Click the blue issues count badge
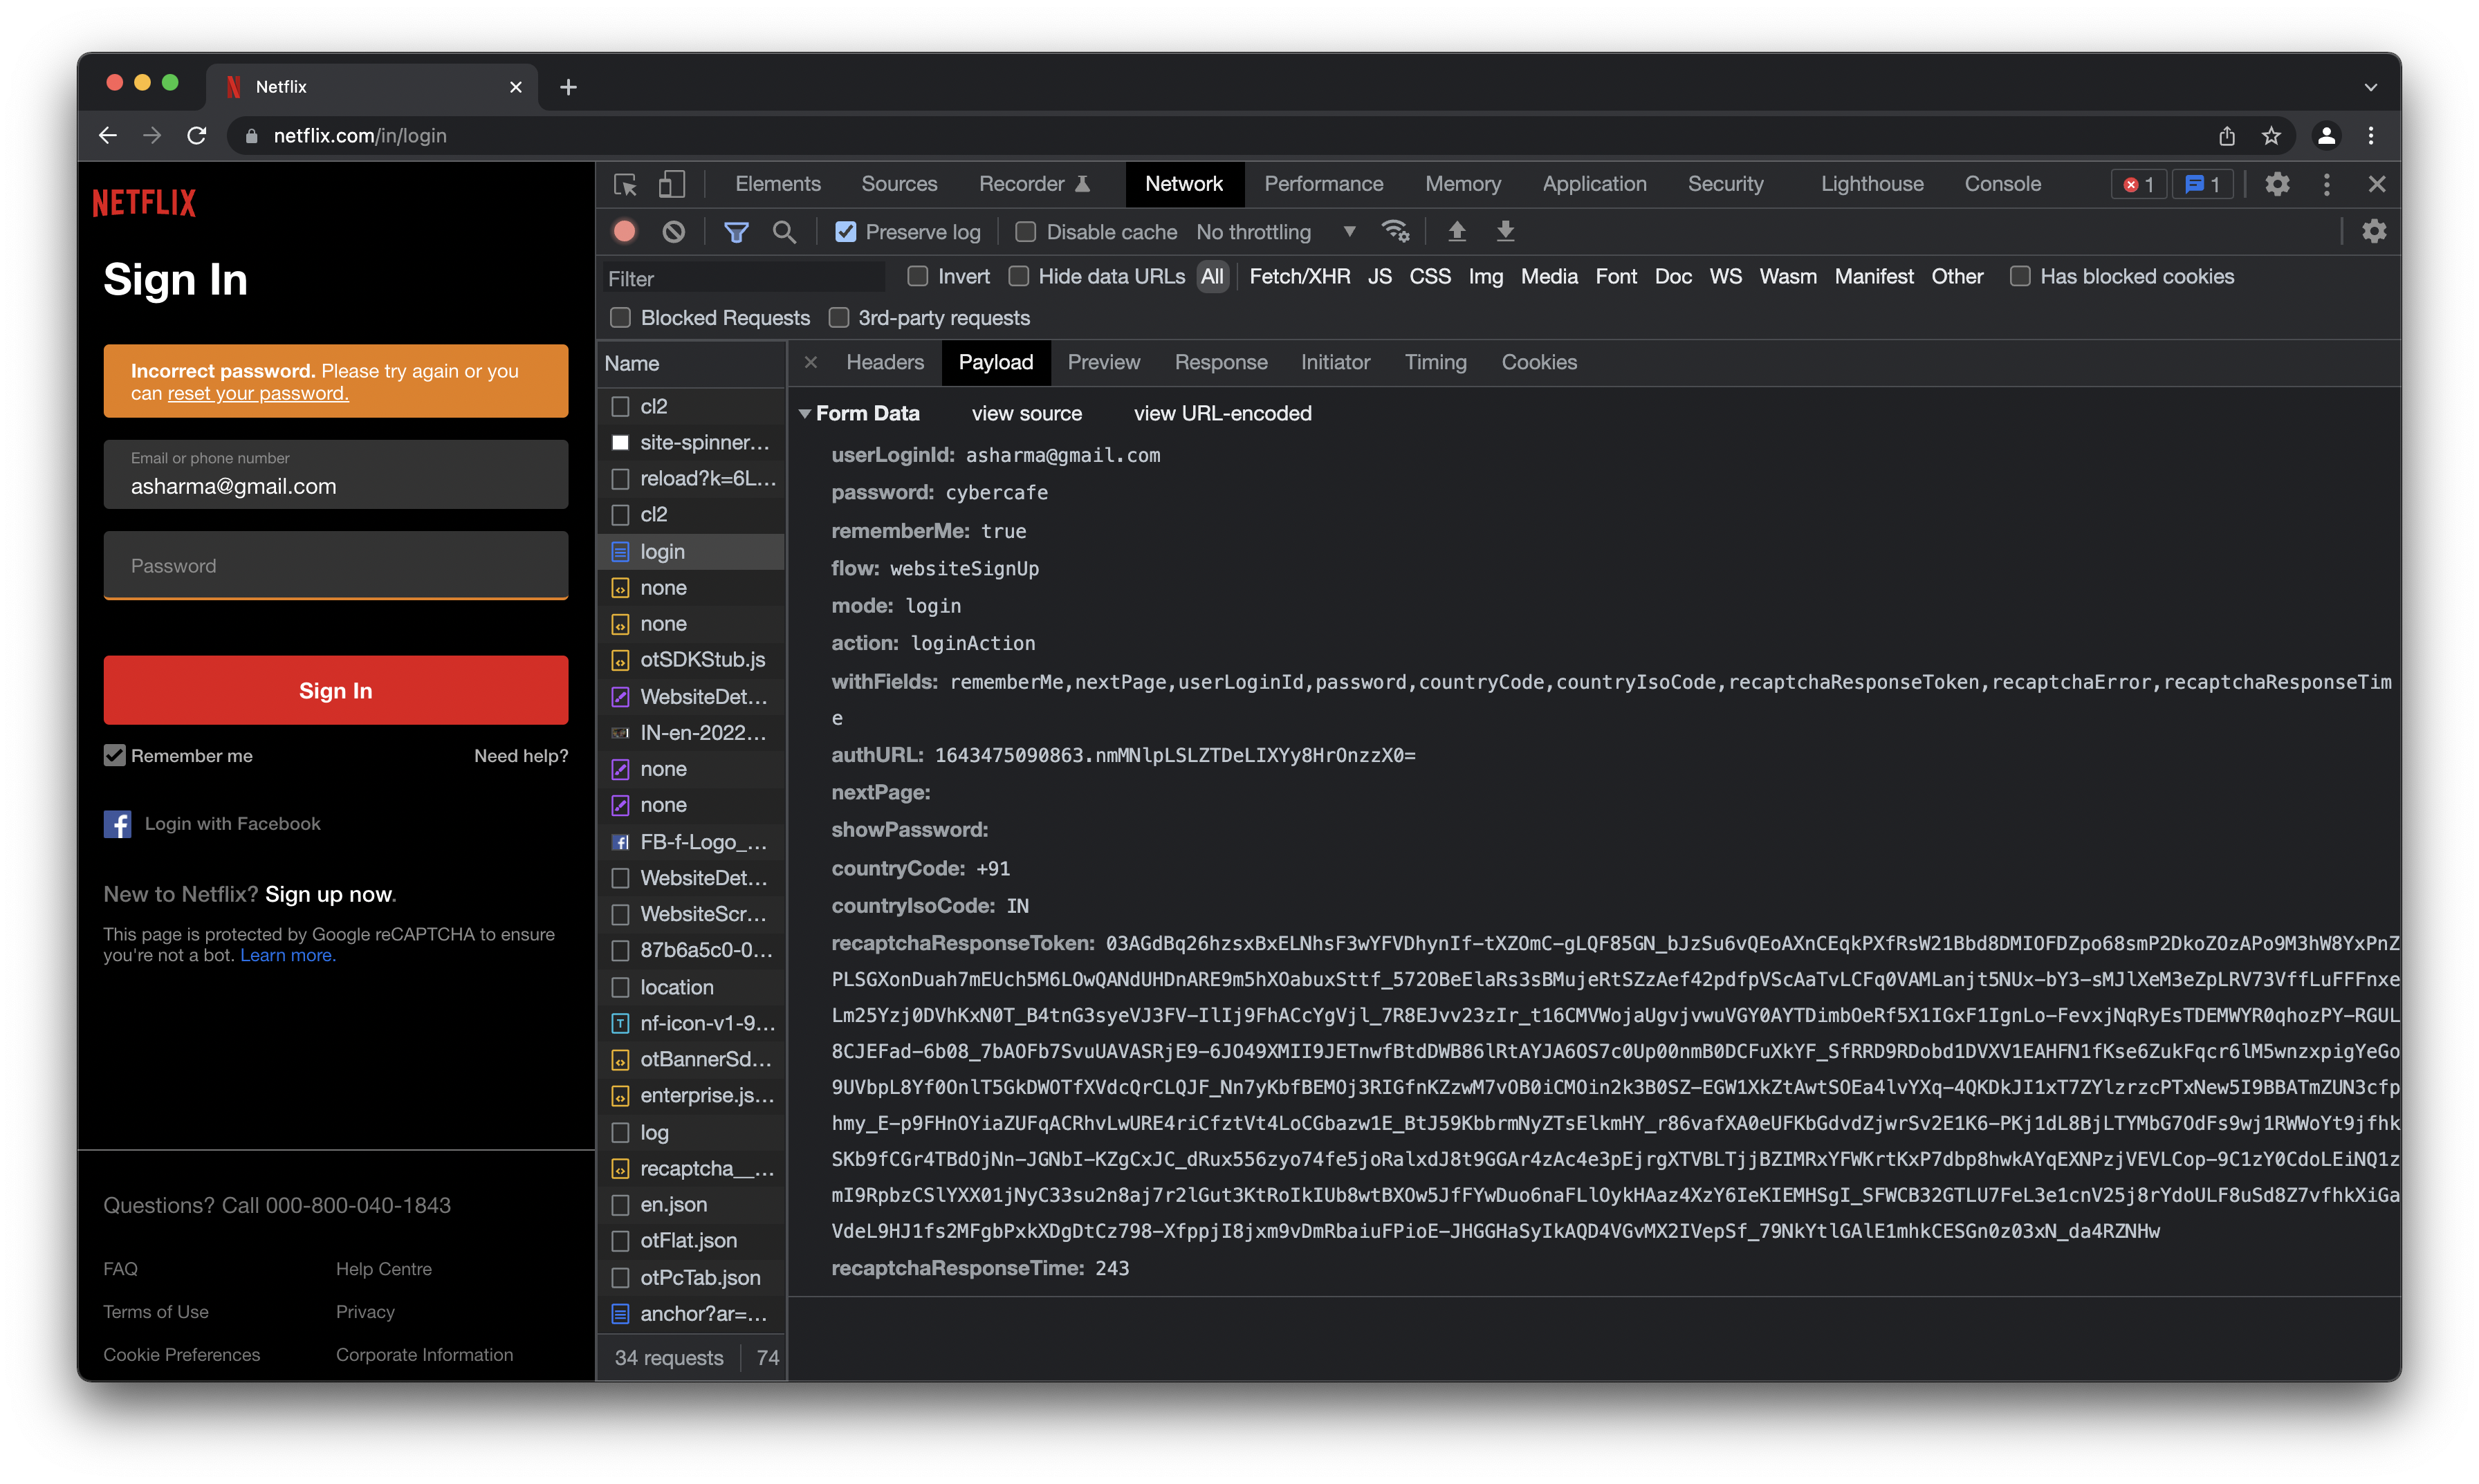The height and width of the screenshot is (1484, 2479). 2203,184
